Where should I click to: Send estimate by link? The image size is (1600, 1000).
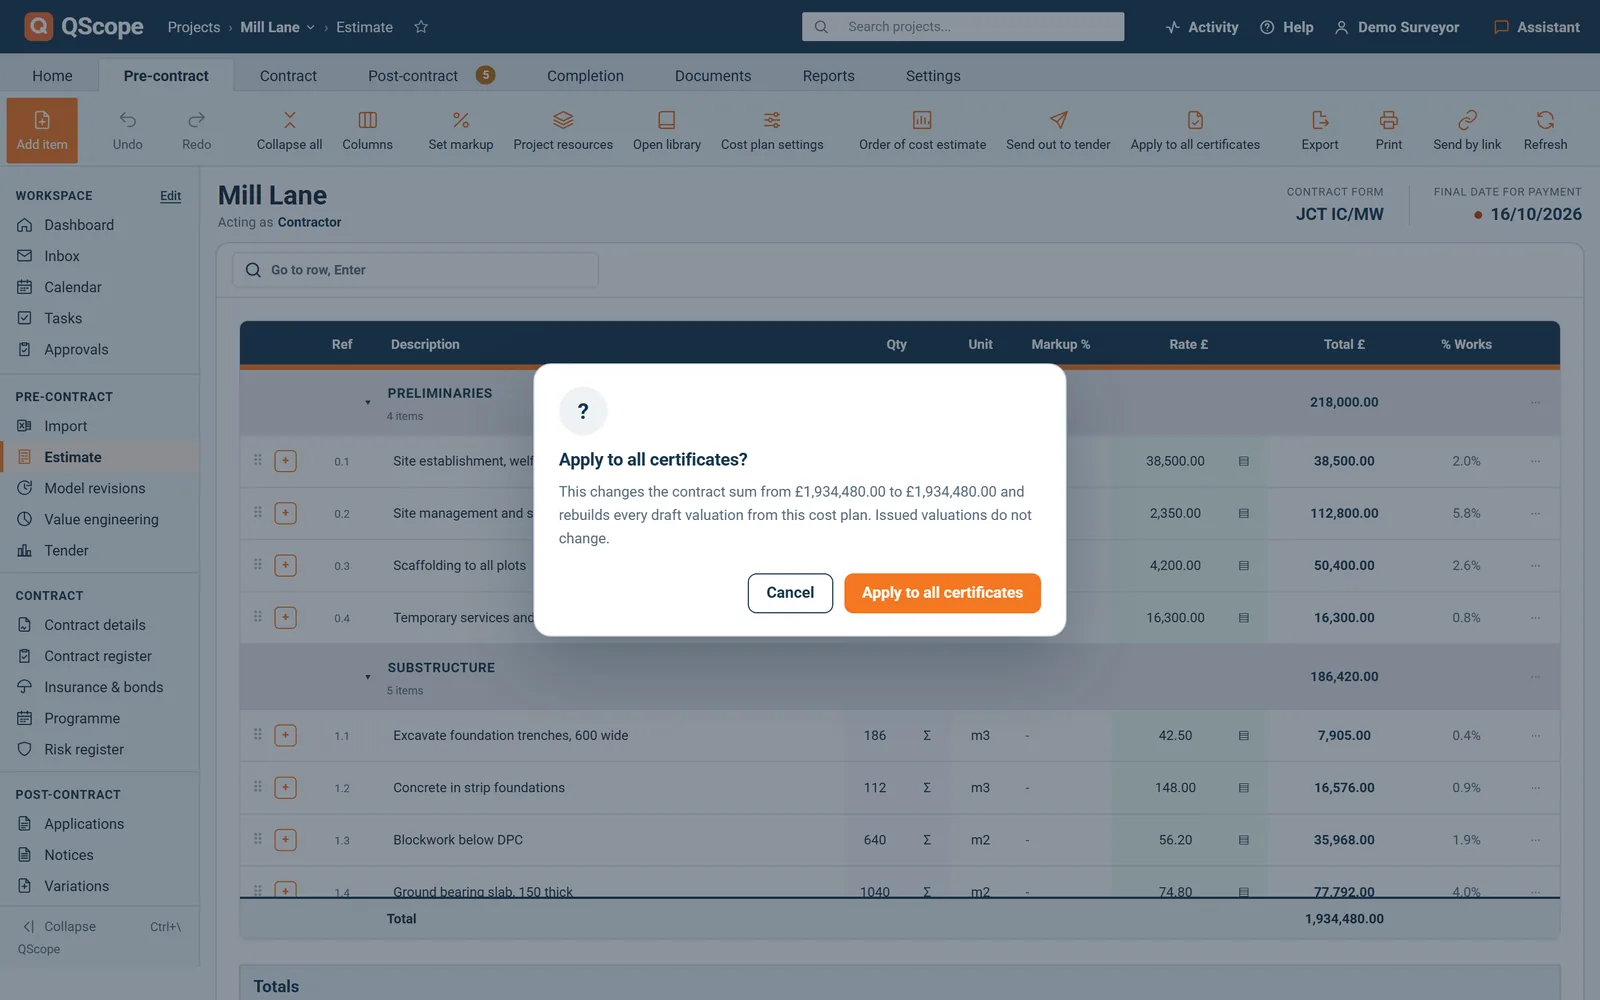click(x=1467, y=130)
